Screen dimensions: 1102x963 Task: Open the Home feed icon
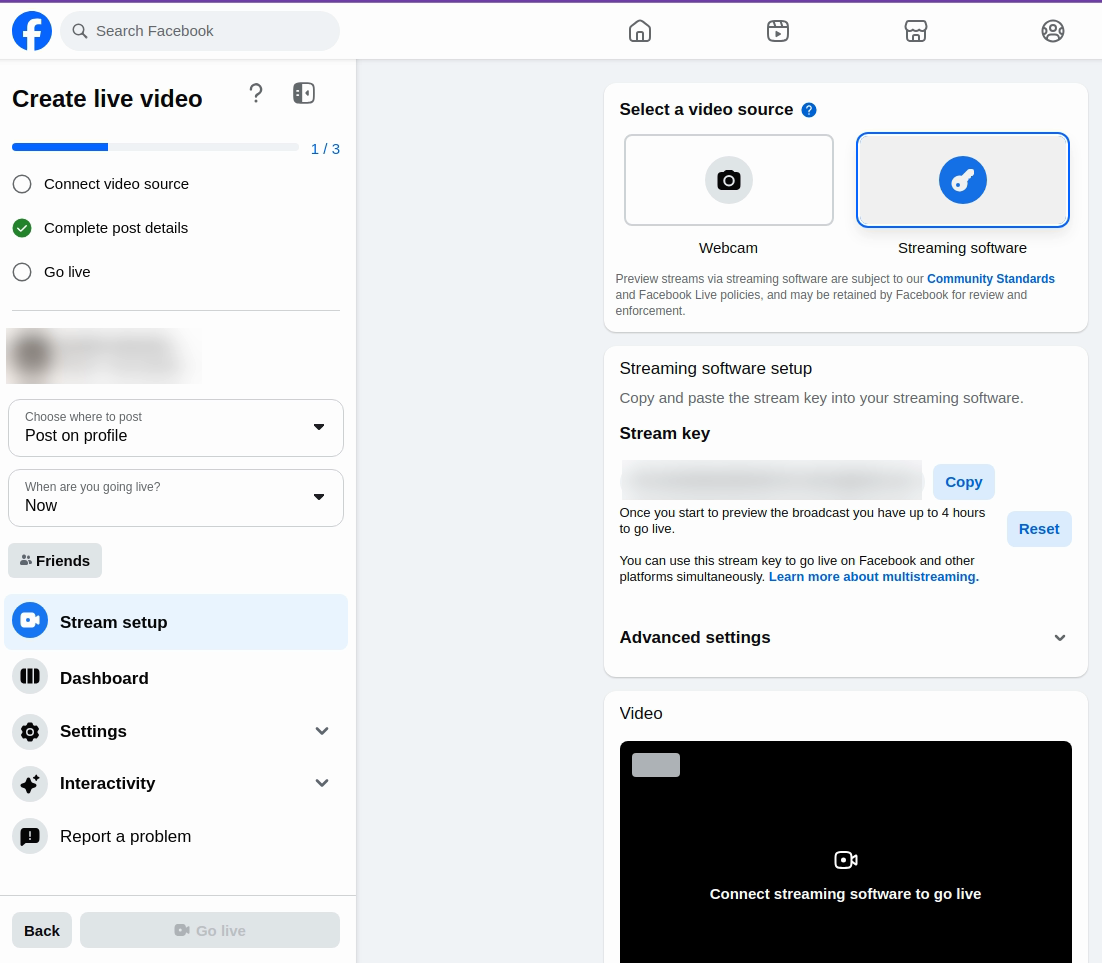pos(640,31)
